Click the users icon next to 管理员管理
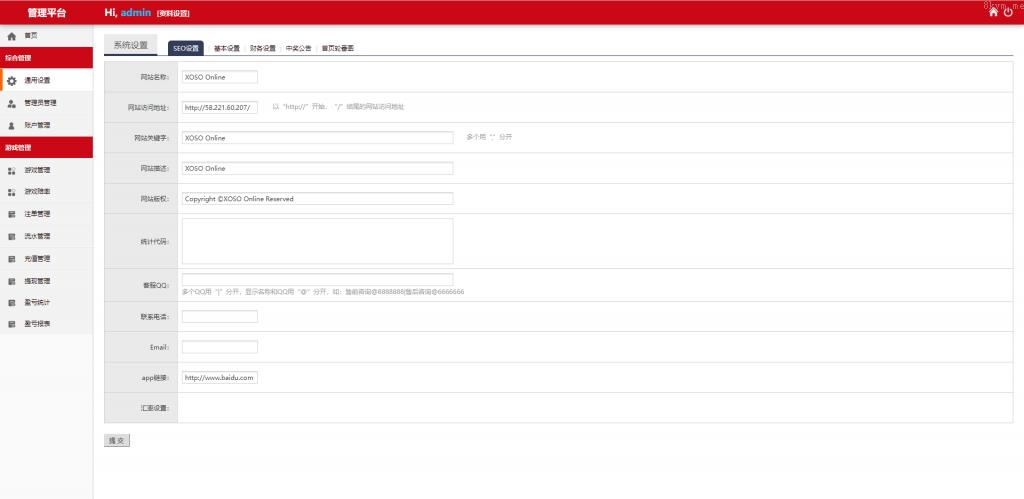Image resolution: width=1024 pixels, height=499 pixels. (12, 103)
